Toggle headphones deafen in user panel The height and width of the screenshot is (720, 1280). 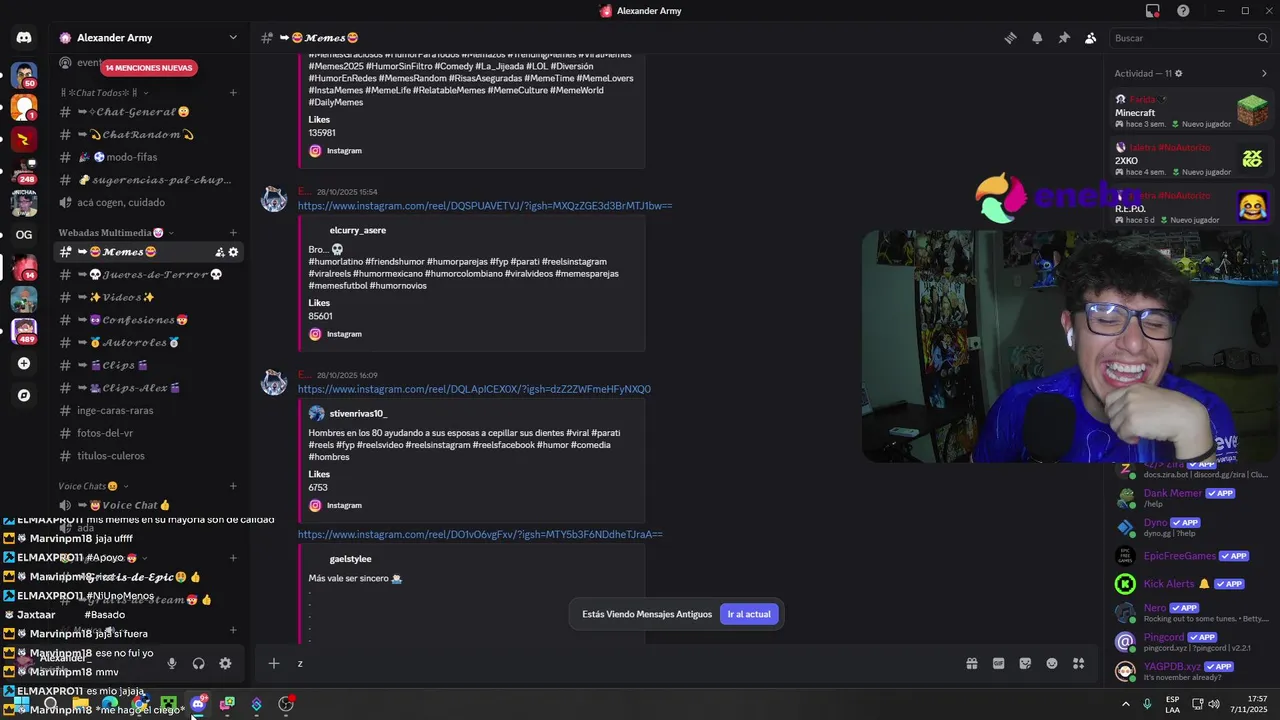(x=198, y=663)
